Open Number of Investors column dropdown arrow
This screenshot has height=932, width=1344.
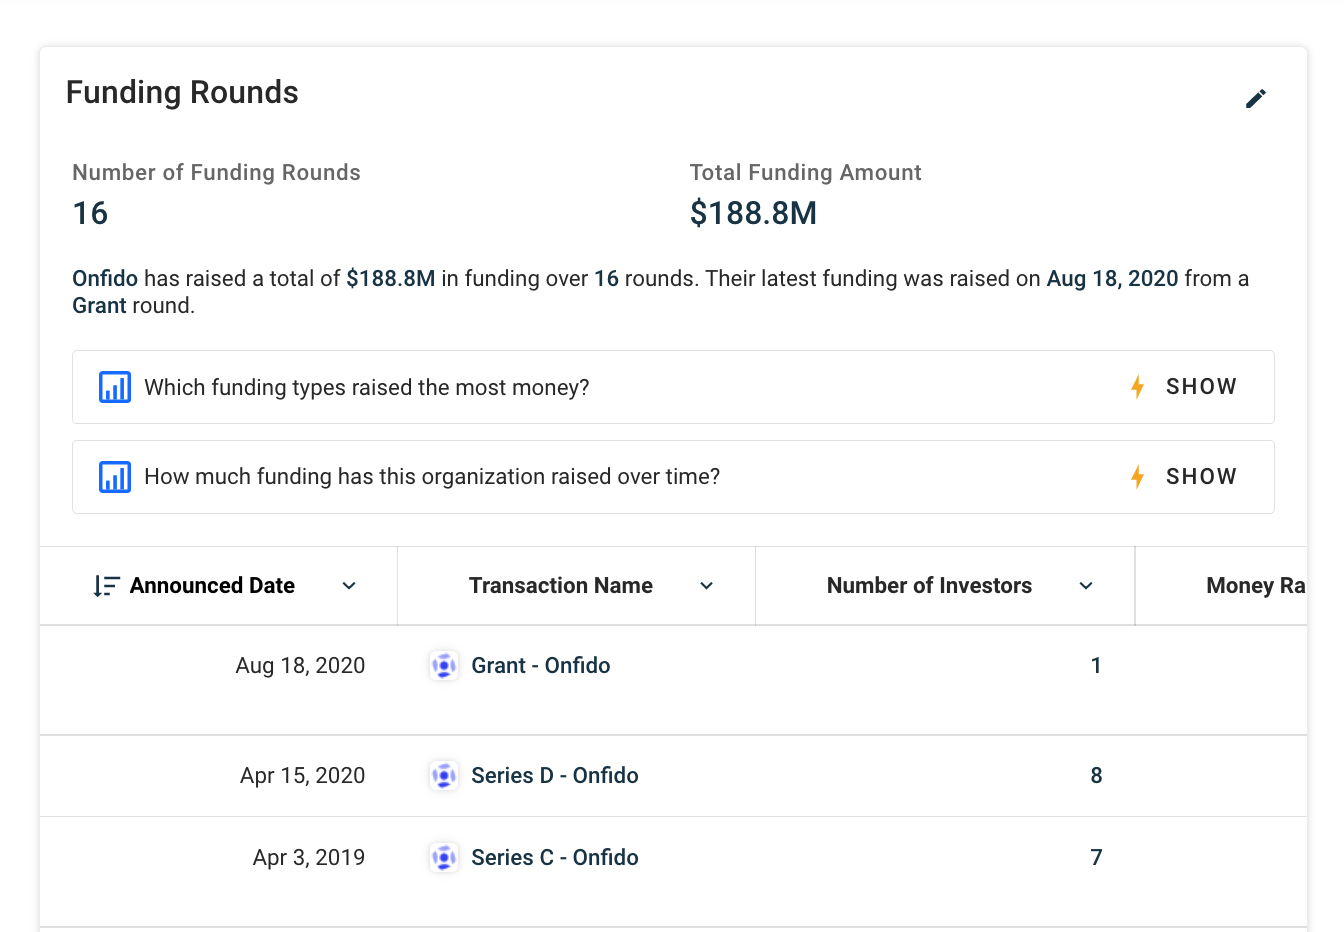click(1086, 586)
